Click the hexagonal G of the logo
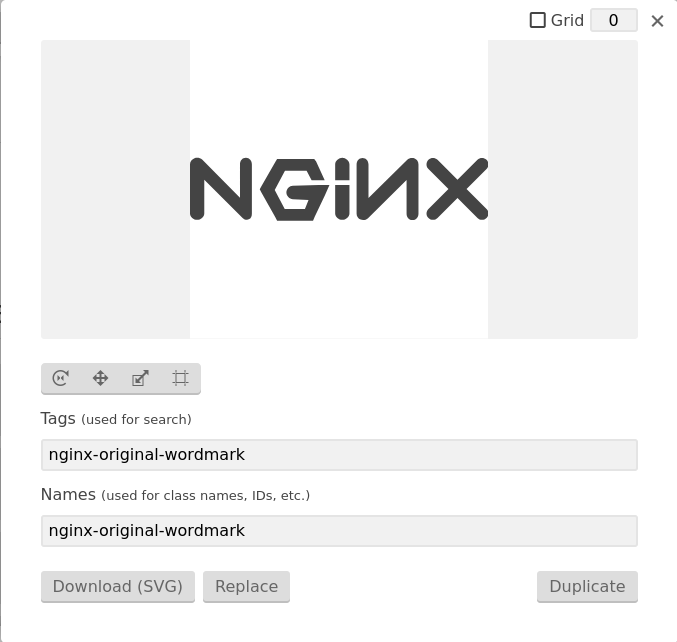The width and height of the screenshot is (677, 642). 294,190
